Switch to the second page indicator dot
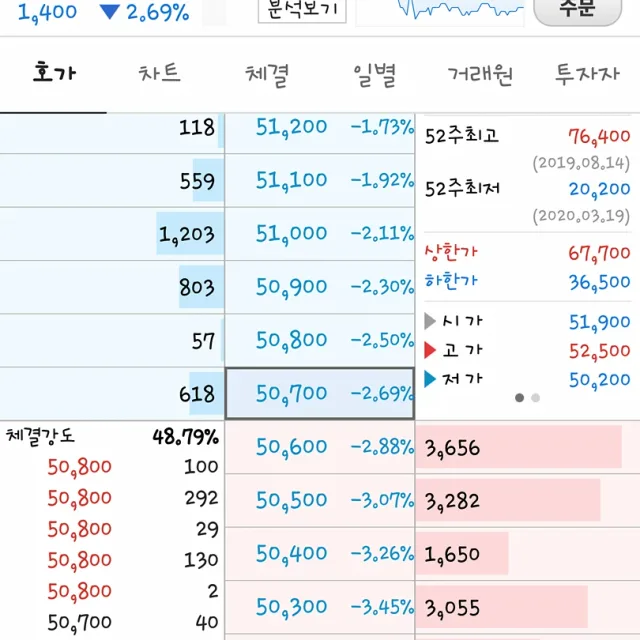The height and width of the screenshot is (640, 640). 536,398
